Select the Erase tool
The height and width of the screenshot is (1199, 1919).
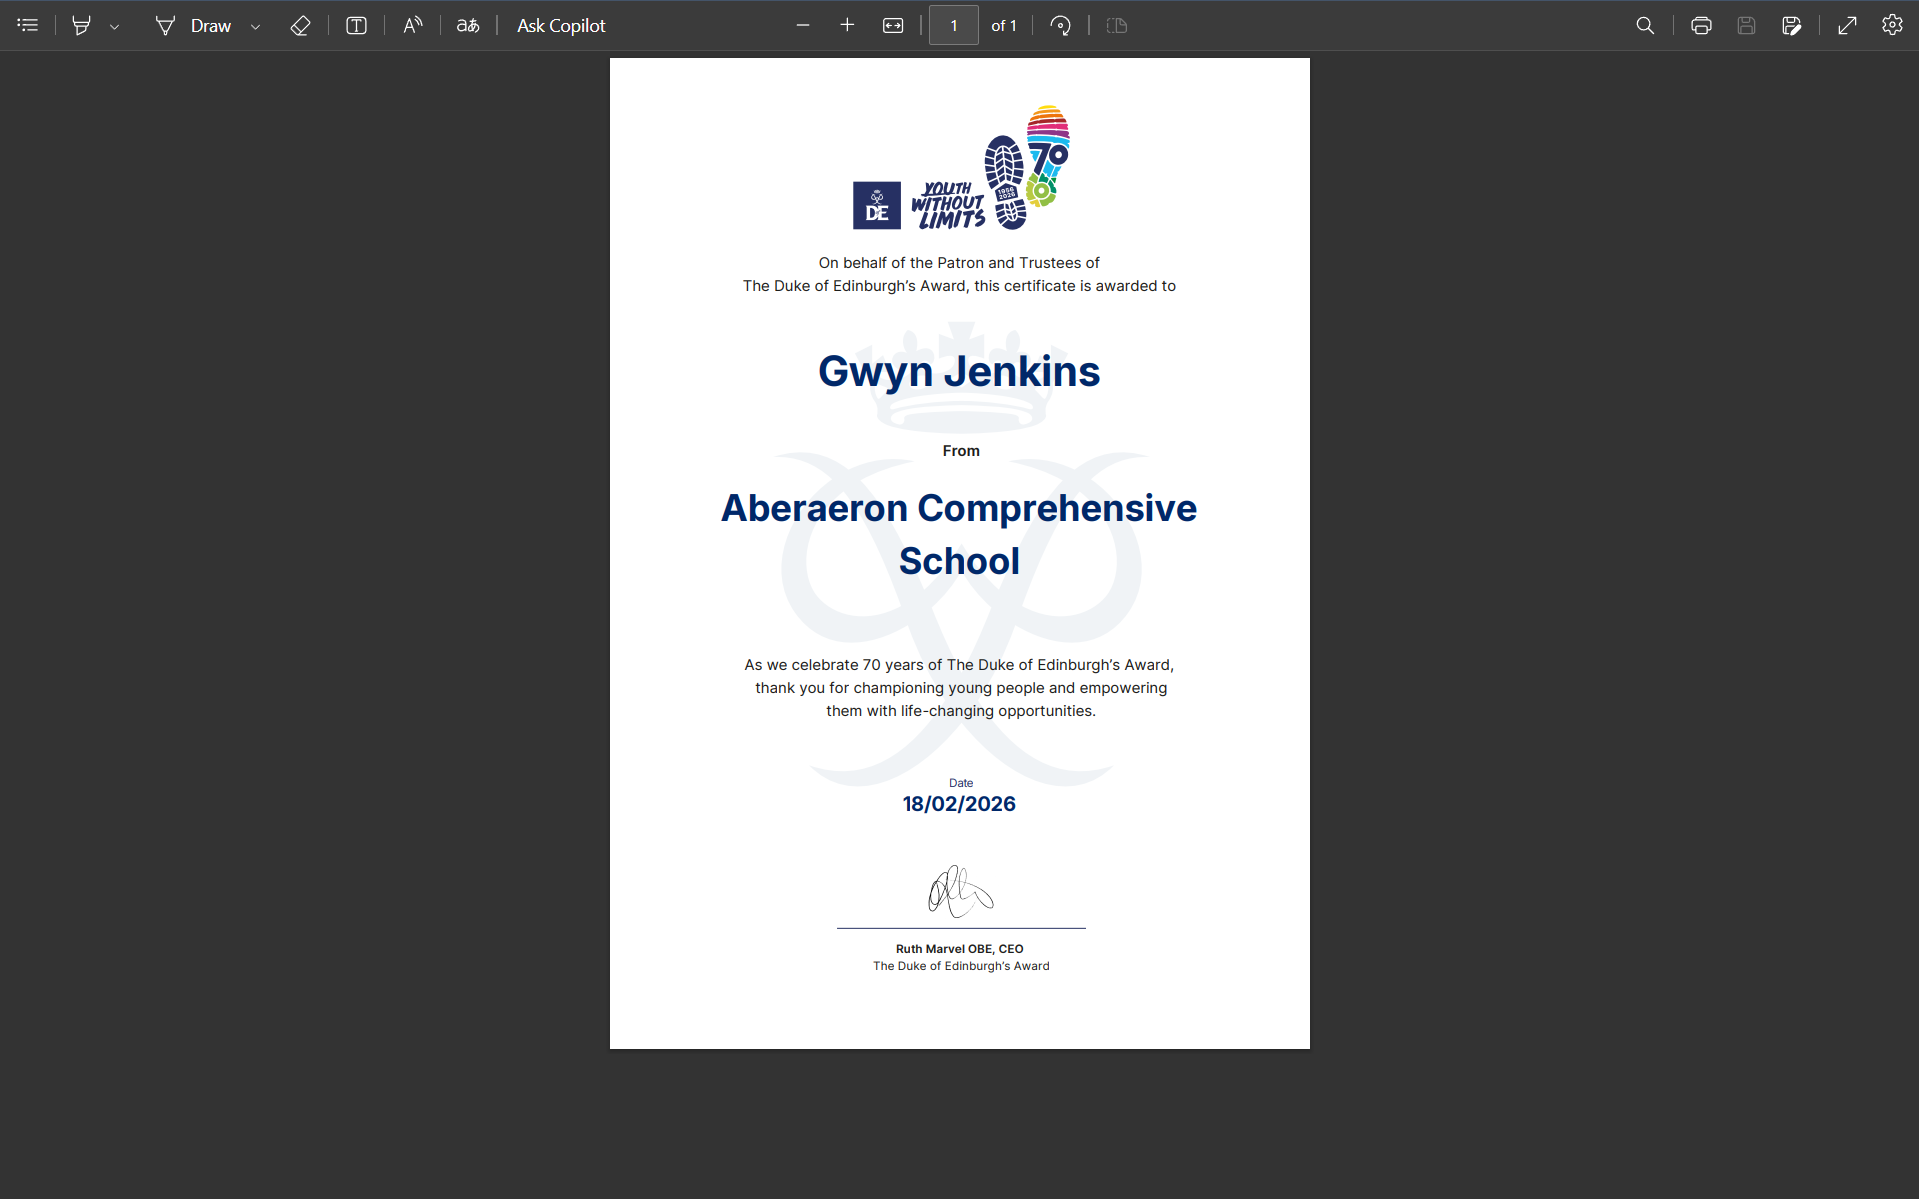click(300, 26)
